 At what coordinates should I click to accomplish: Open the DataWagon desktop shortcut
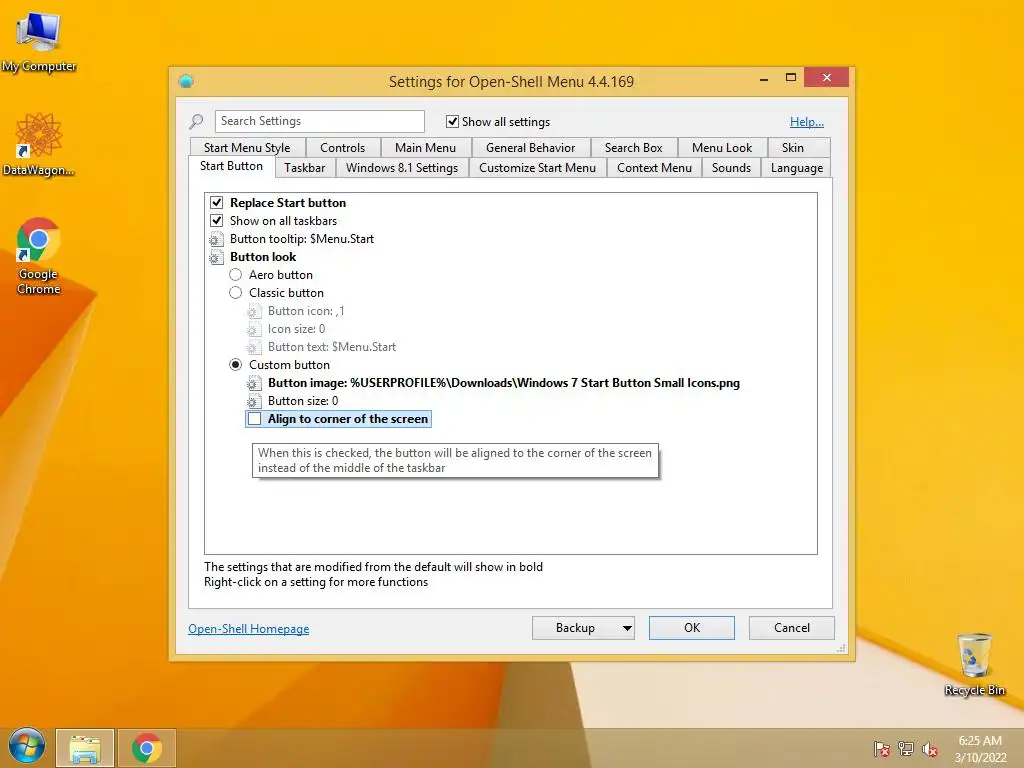(39, 144)
